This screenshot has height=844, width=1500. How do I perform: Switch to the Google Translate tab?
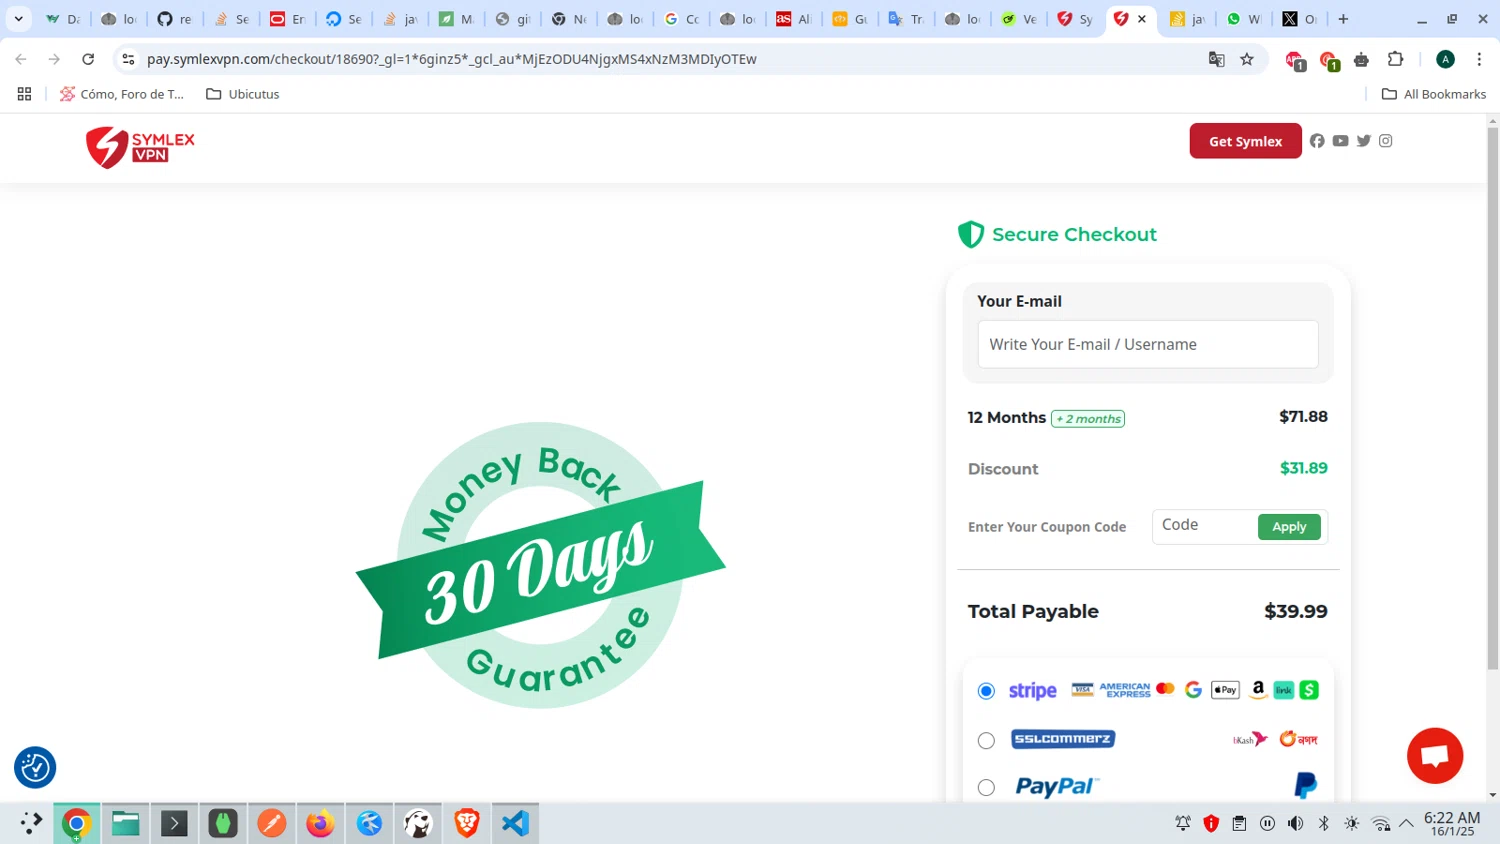point(906,19)
